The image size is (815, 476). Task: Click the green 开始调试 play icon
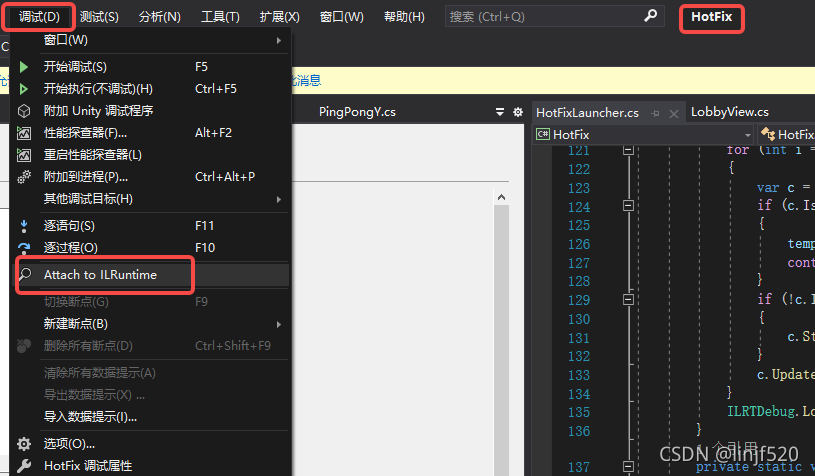[24, 67]
